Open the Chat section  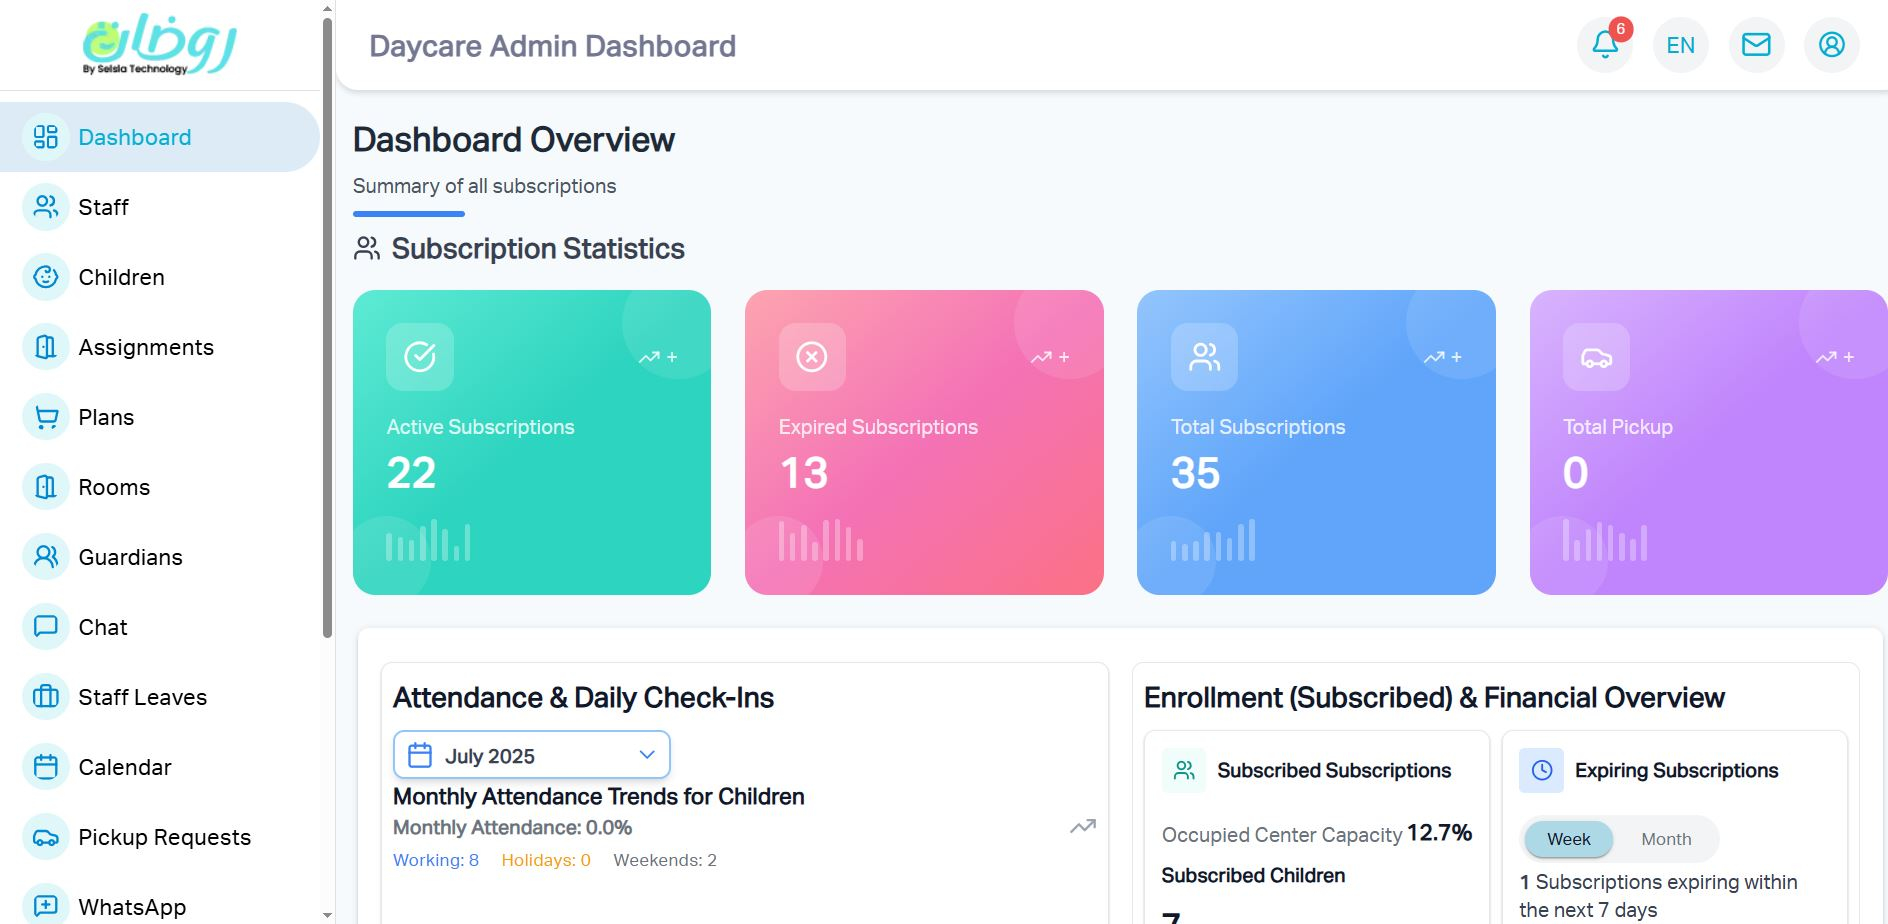click(x=102, y=627)
